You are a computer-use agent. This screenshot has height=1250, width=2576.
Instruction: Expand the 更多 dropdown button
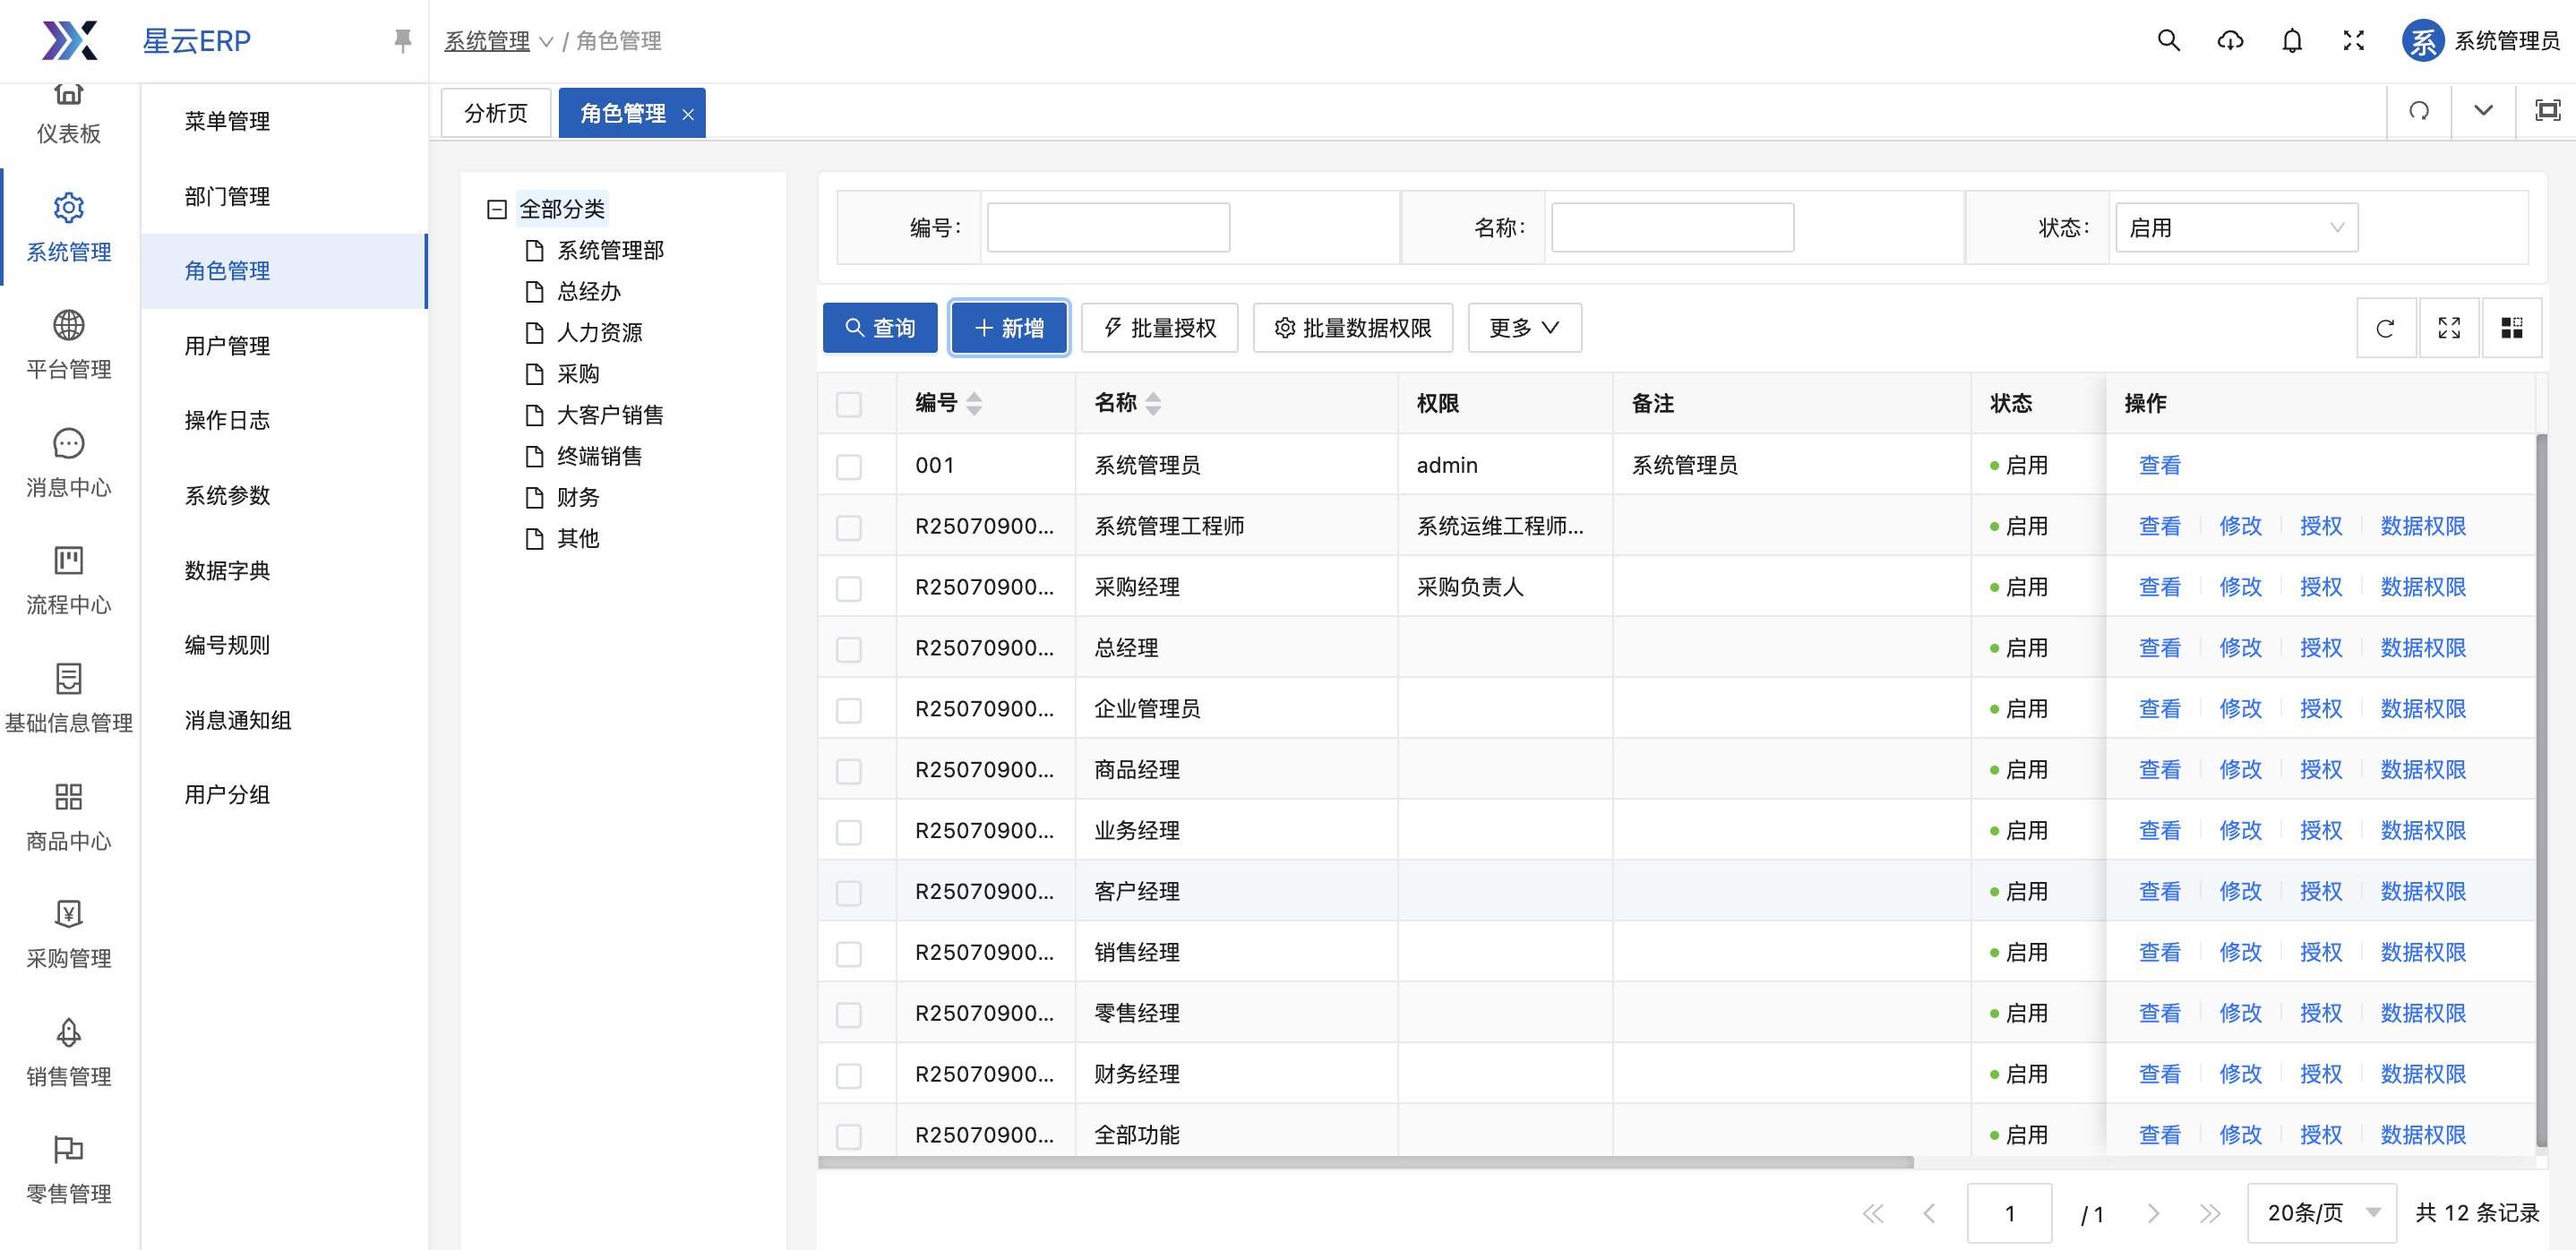1524,328
